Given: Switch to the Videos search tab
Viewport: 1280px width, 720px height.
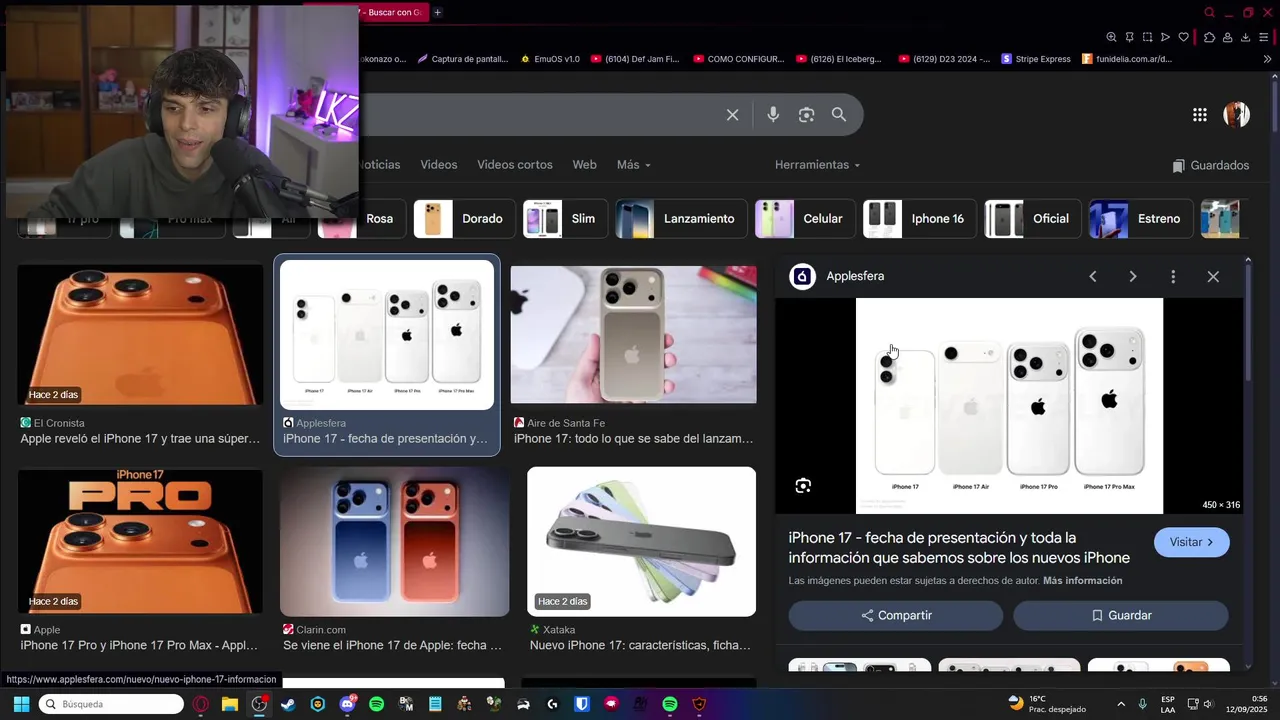Looking at the screenshot, I should coord(438,165).
